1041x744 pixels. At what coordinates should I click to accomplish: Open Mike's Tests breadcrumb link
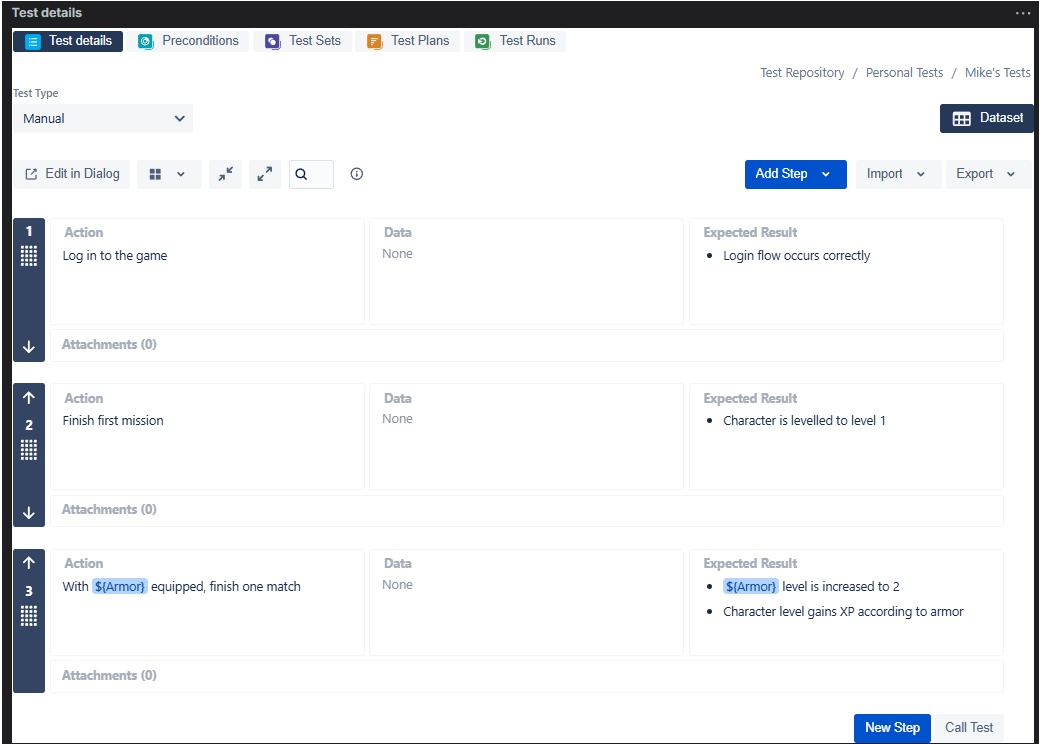point(997,73)
